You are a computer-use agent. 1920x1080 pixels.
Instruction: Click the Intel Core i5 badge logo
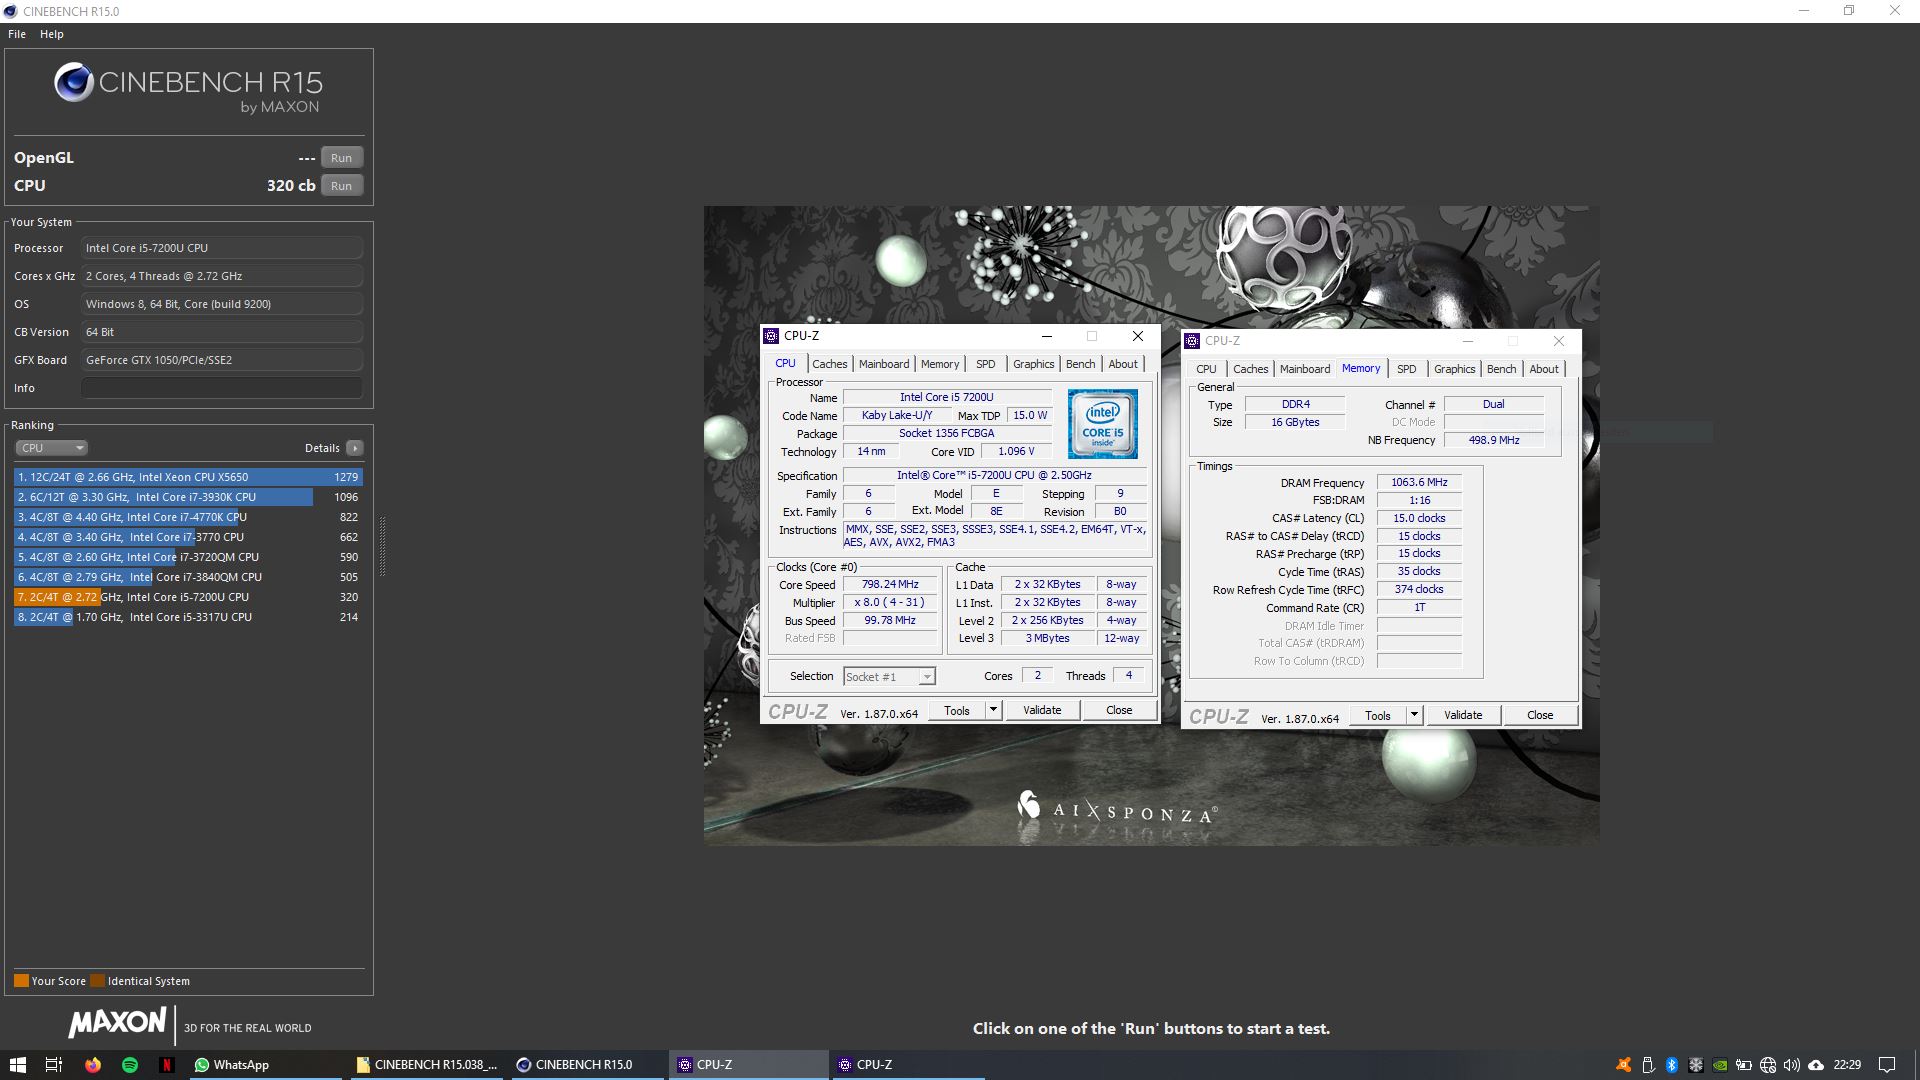pyautogui.click(x=1103, y=424)
